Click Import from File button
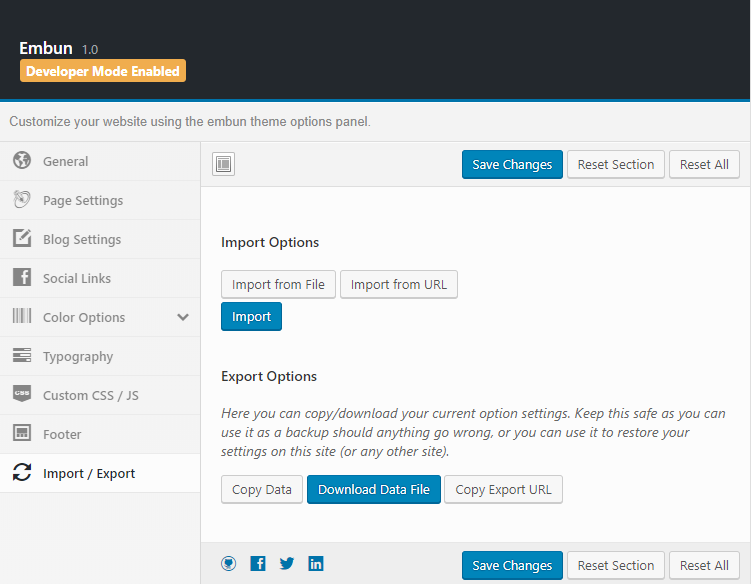This screenshot has height=584, width=751. (x=278, y=285)
